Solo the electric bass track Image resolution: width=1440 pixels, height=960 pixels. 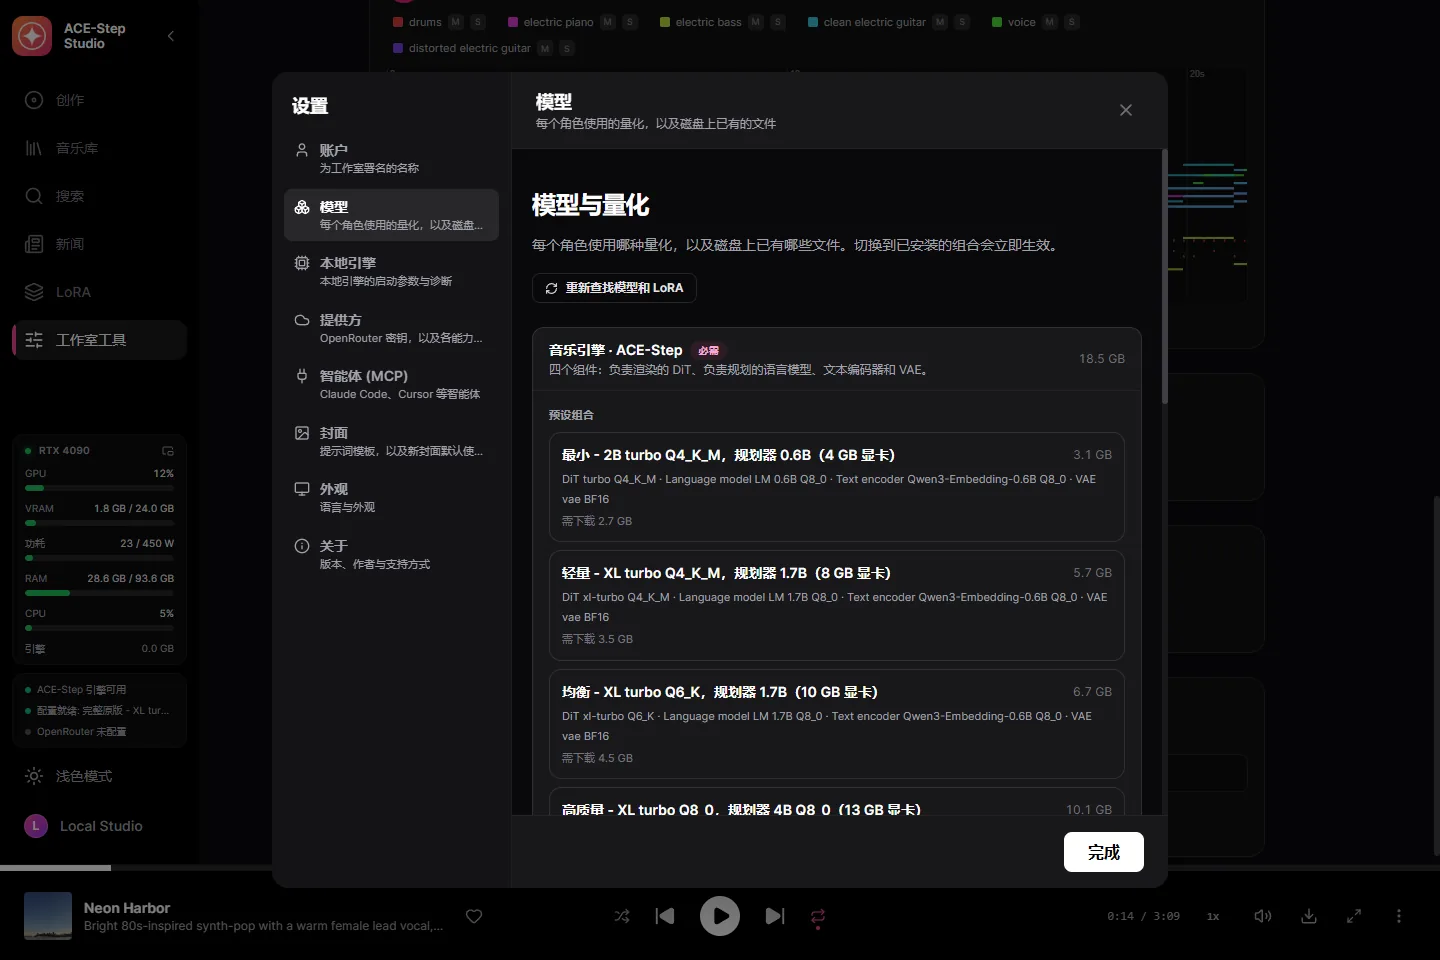[778, 22]
